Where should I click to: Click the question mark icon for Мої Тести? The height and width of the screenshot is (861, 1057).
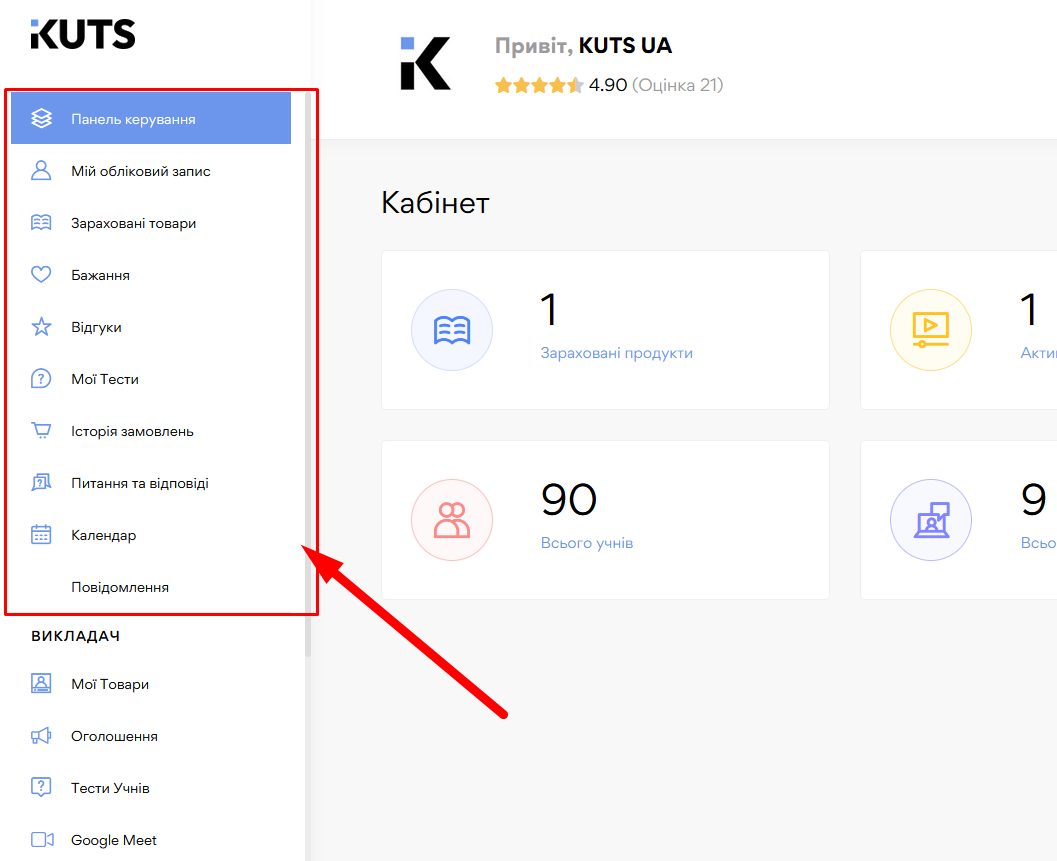coord(41,379)
